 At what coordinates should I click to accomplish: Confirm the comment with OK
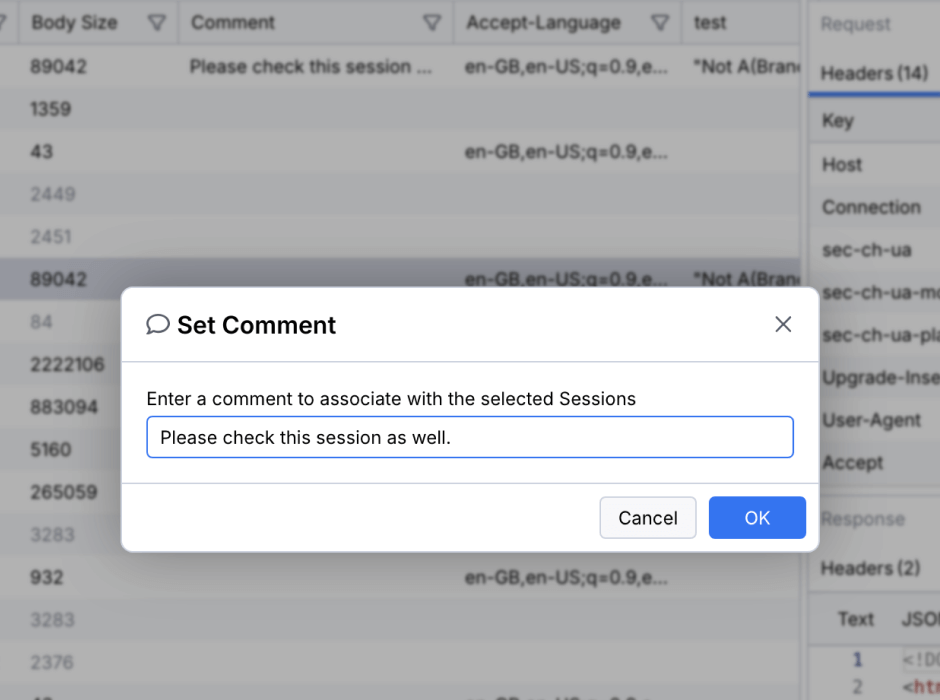click(x=757, y=517)
